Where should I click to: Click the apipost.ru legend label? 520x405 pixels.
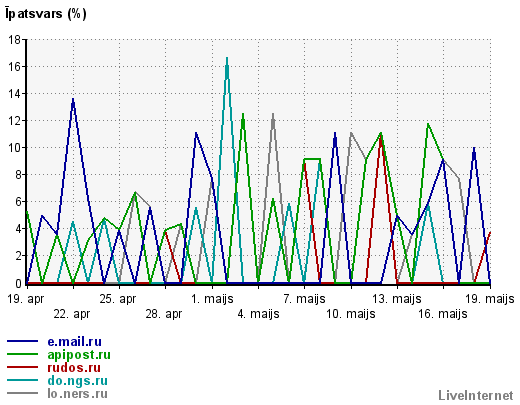point(79,355)
